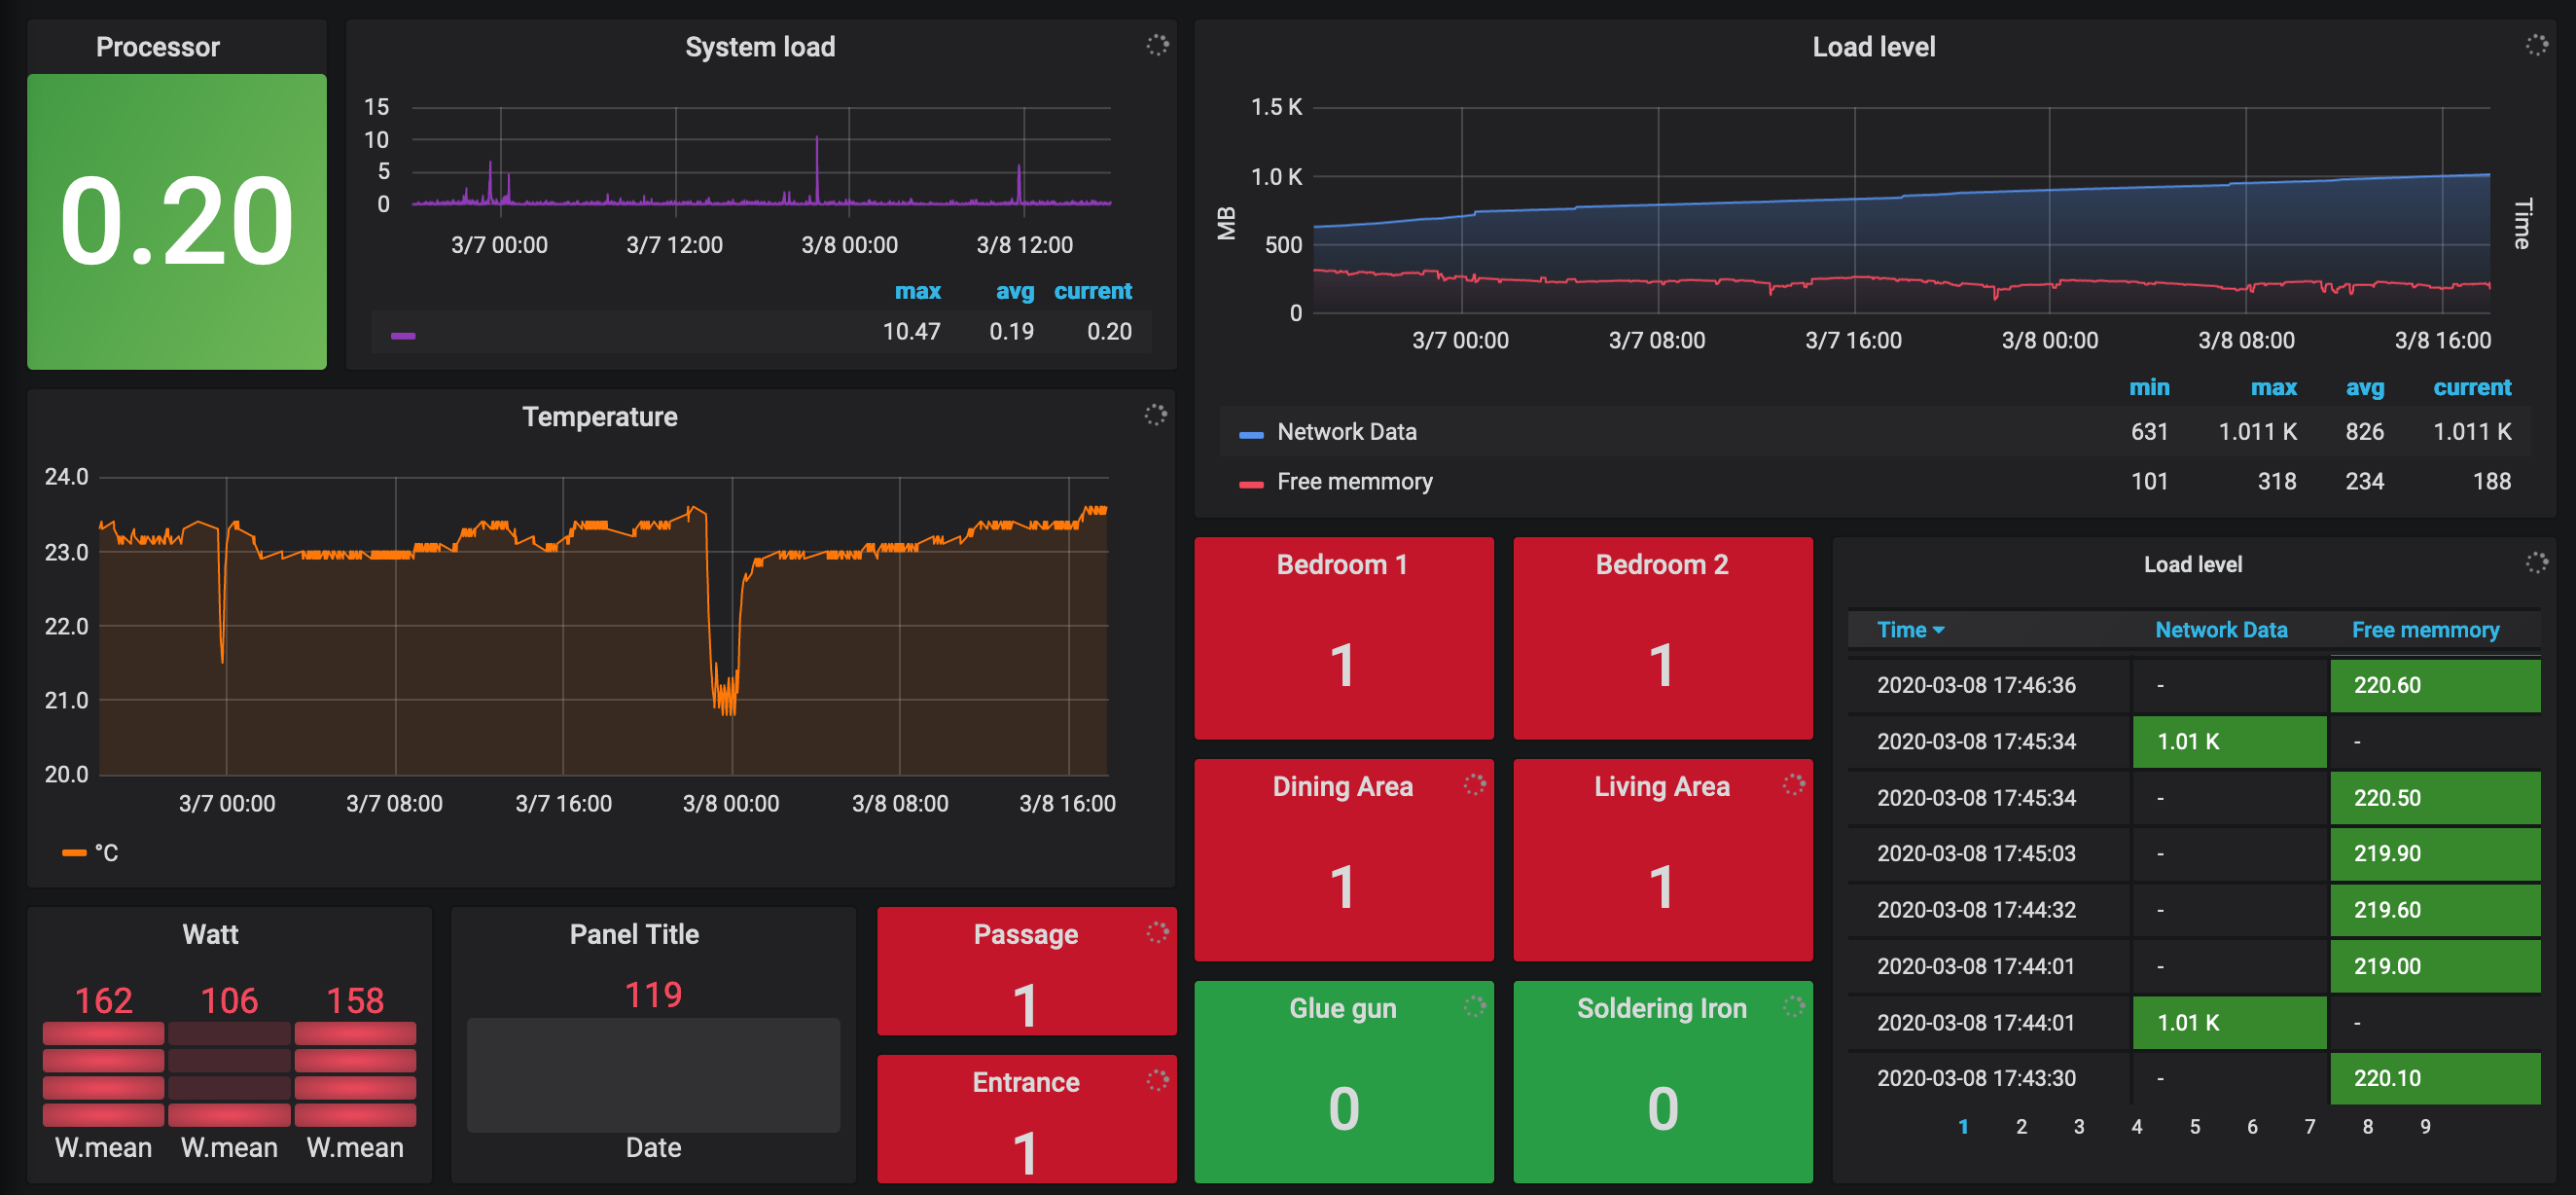Sort table by Time column arrow
Viewport: 2576px width, 1195px height.
(x=1938, y=630)
